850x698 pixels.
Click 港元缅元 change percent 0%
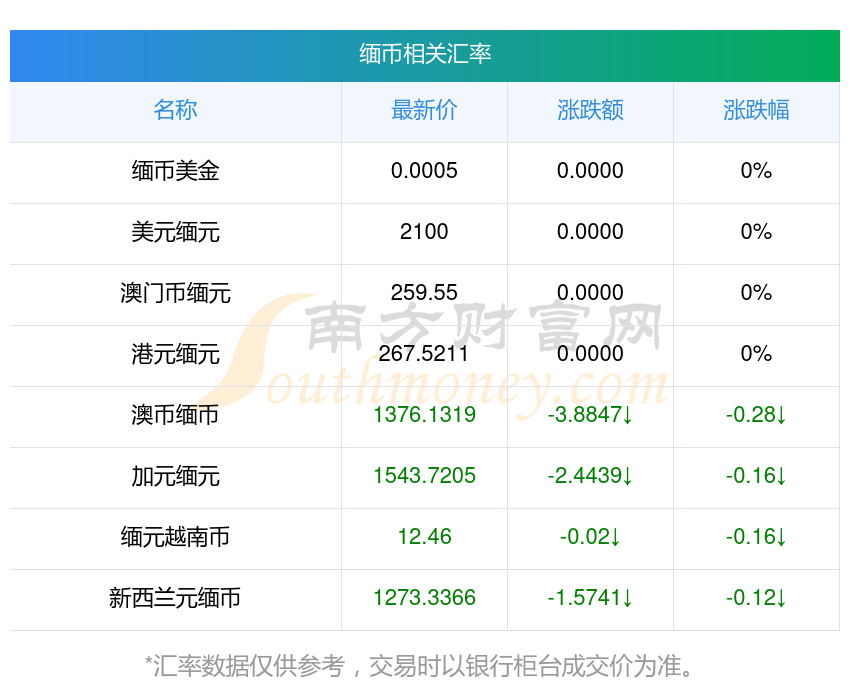pos(756,354)
